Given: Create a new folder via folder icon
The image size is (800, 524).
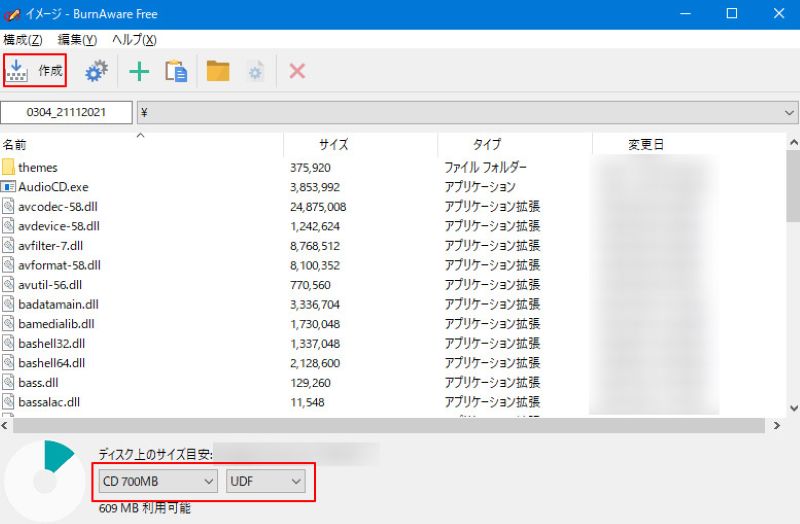Looking at the screenshot, I should (218, 71).
